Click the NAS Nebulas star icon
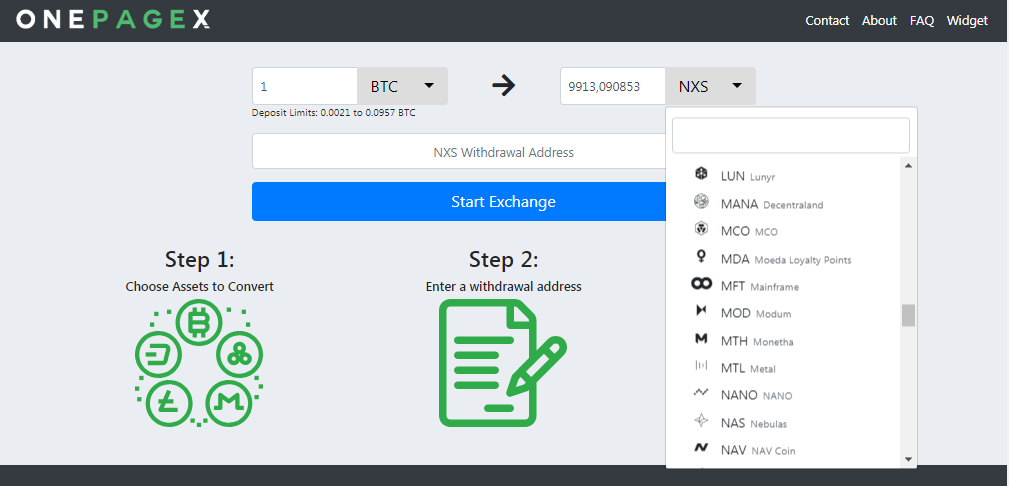This screenshot has width=1009, height=486. [x=701, y=421]
